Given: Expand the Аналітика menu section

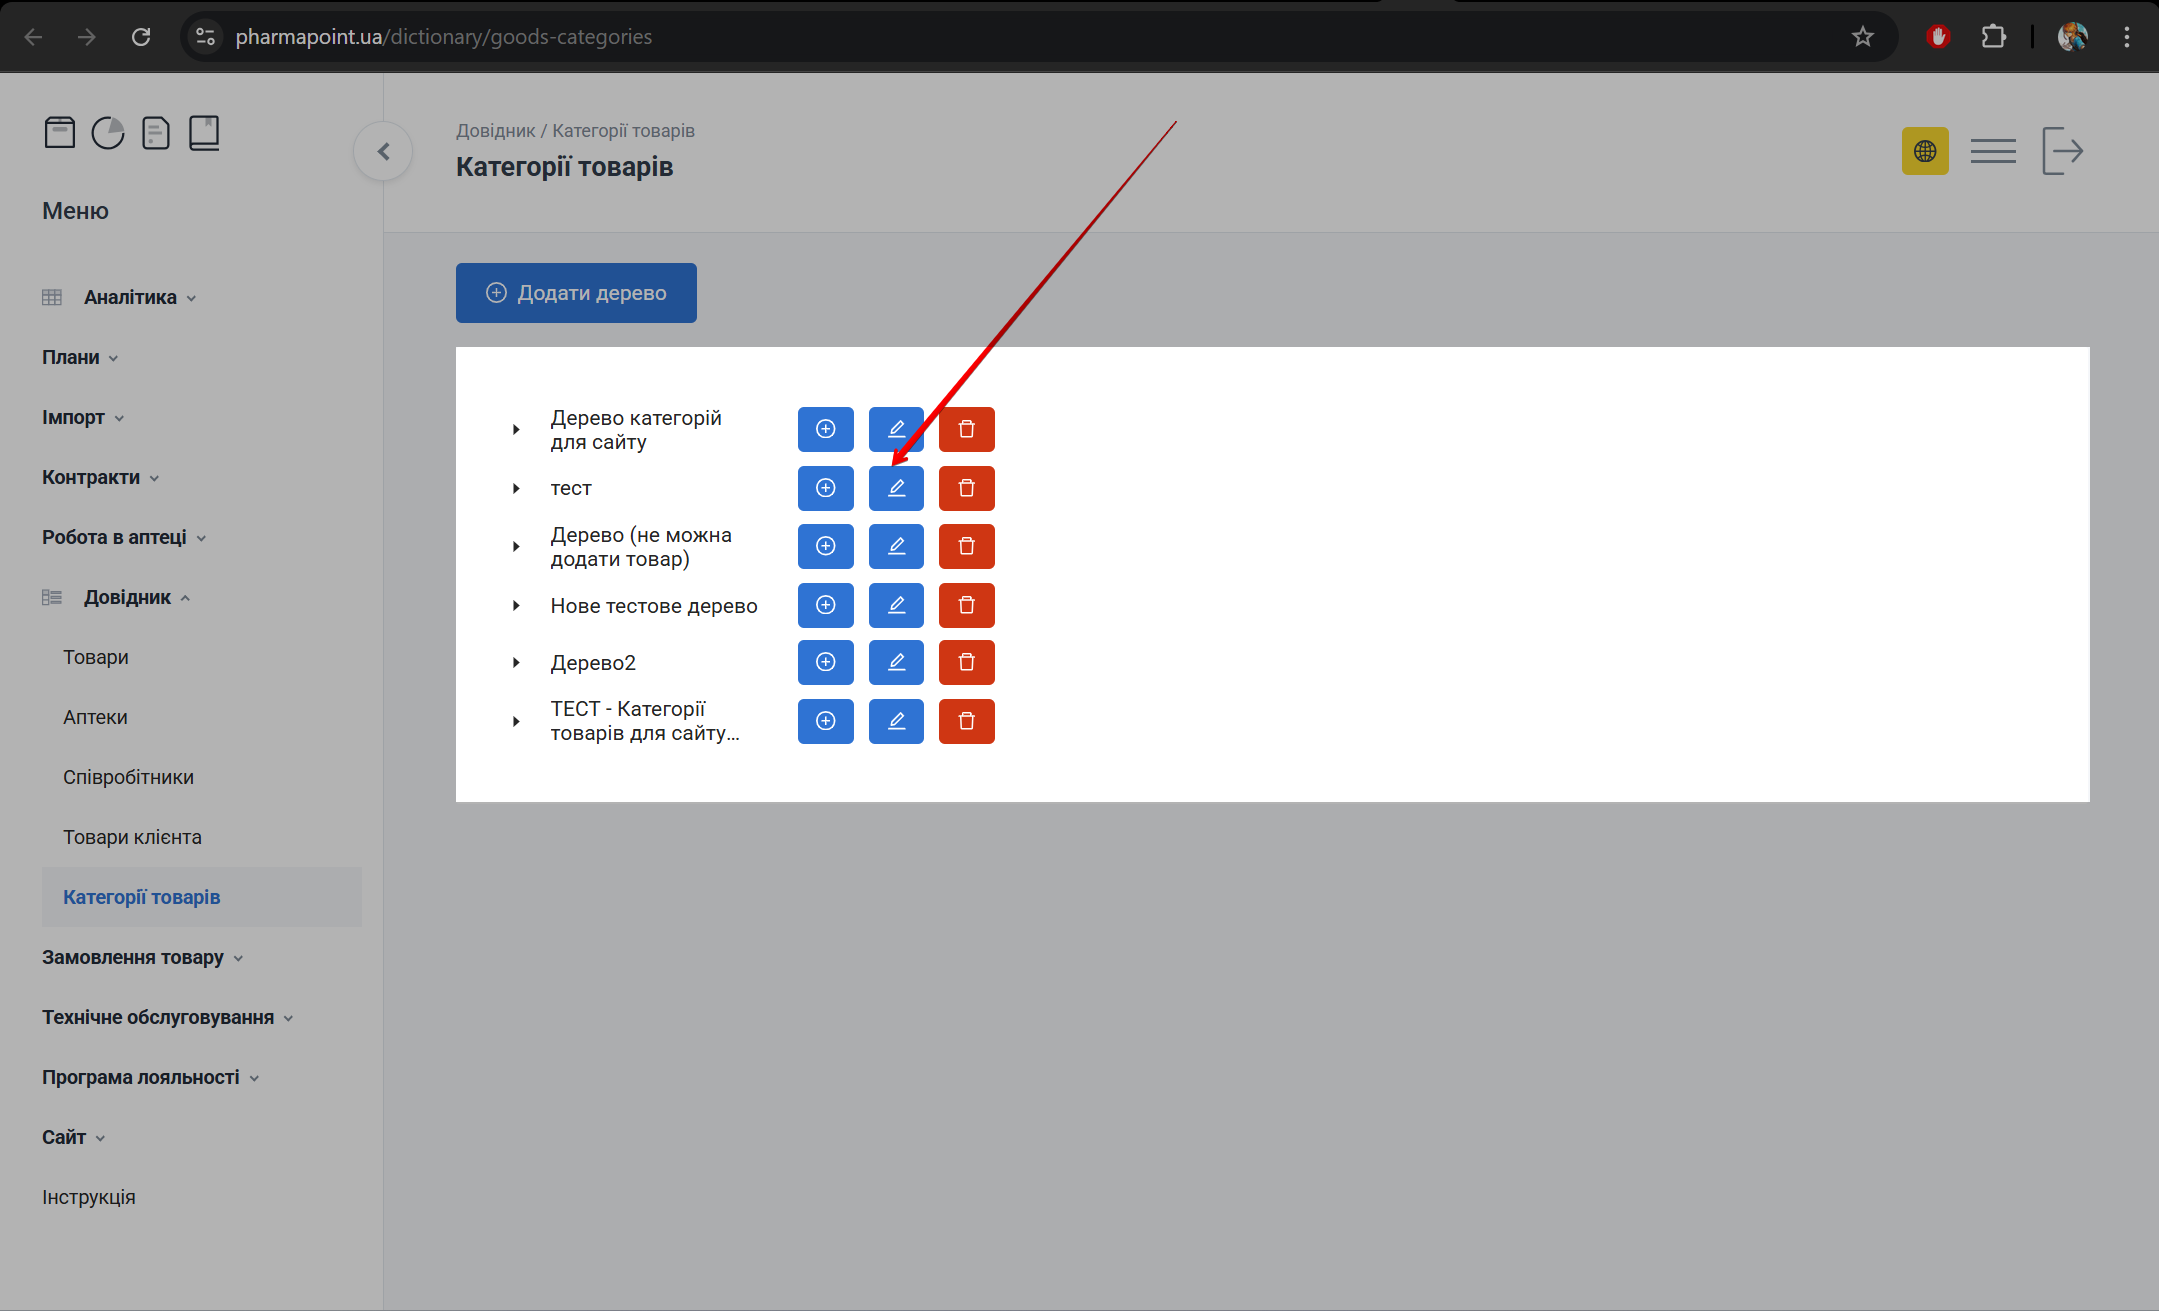Looking at the screenshot, I should [130, 297].
